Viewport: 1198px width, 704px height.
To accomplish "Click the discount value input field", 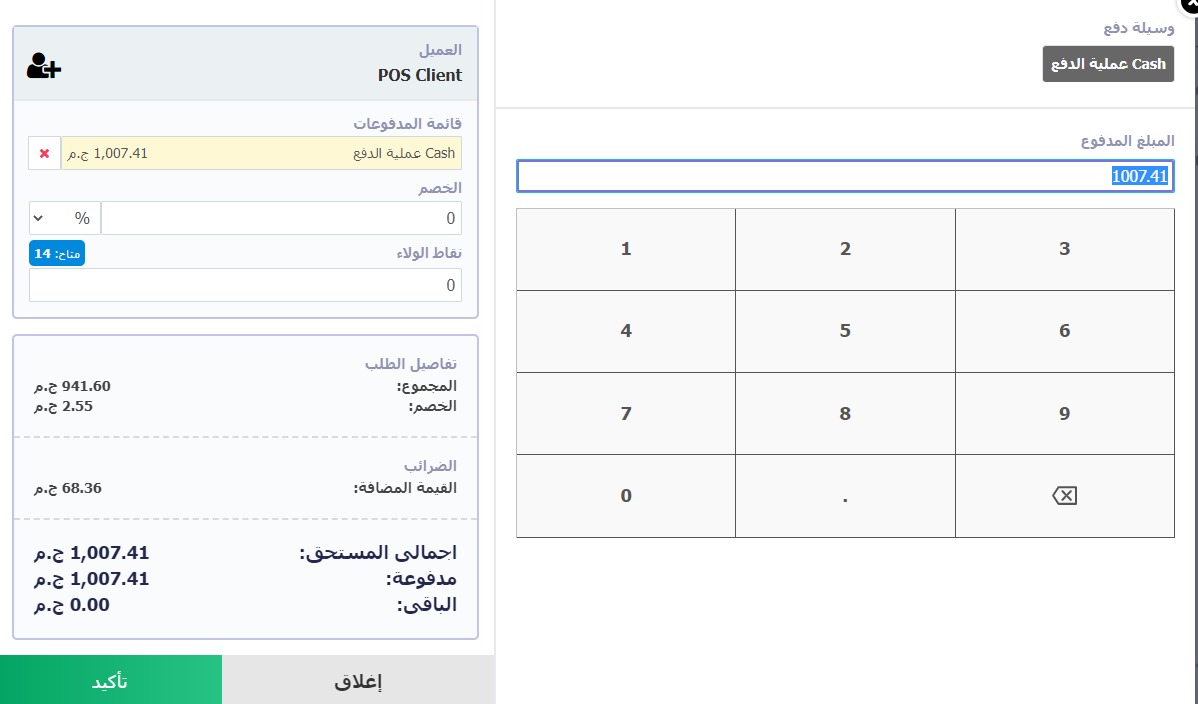I will [x=281, y=219].
